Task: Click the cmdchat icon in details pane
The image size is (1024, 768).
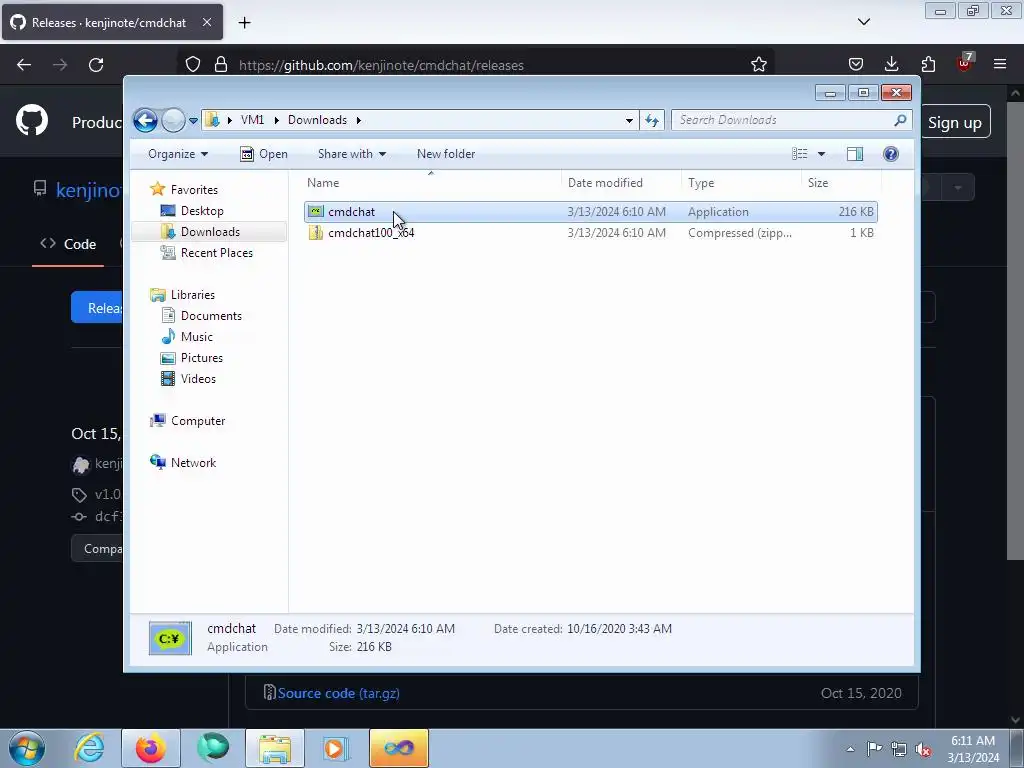Action: 170,638
